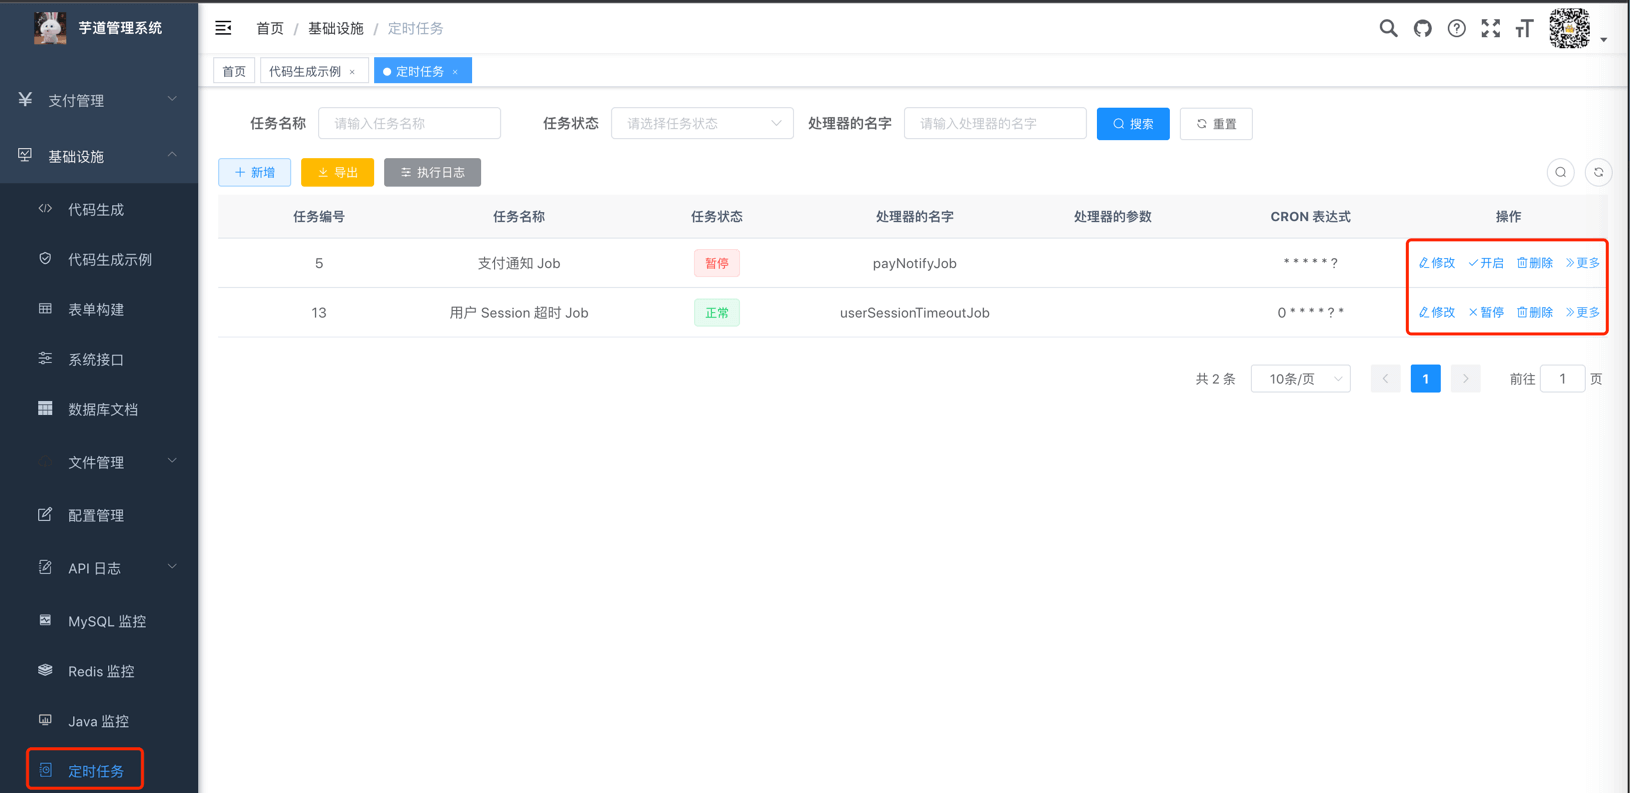
Task: Click the help question mark icon
Action: (x=1456, y=29)
